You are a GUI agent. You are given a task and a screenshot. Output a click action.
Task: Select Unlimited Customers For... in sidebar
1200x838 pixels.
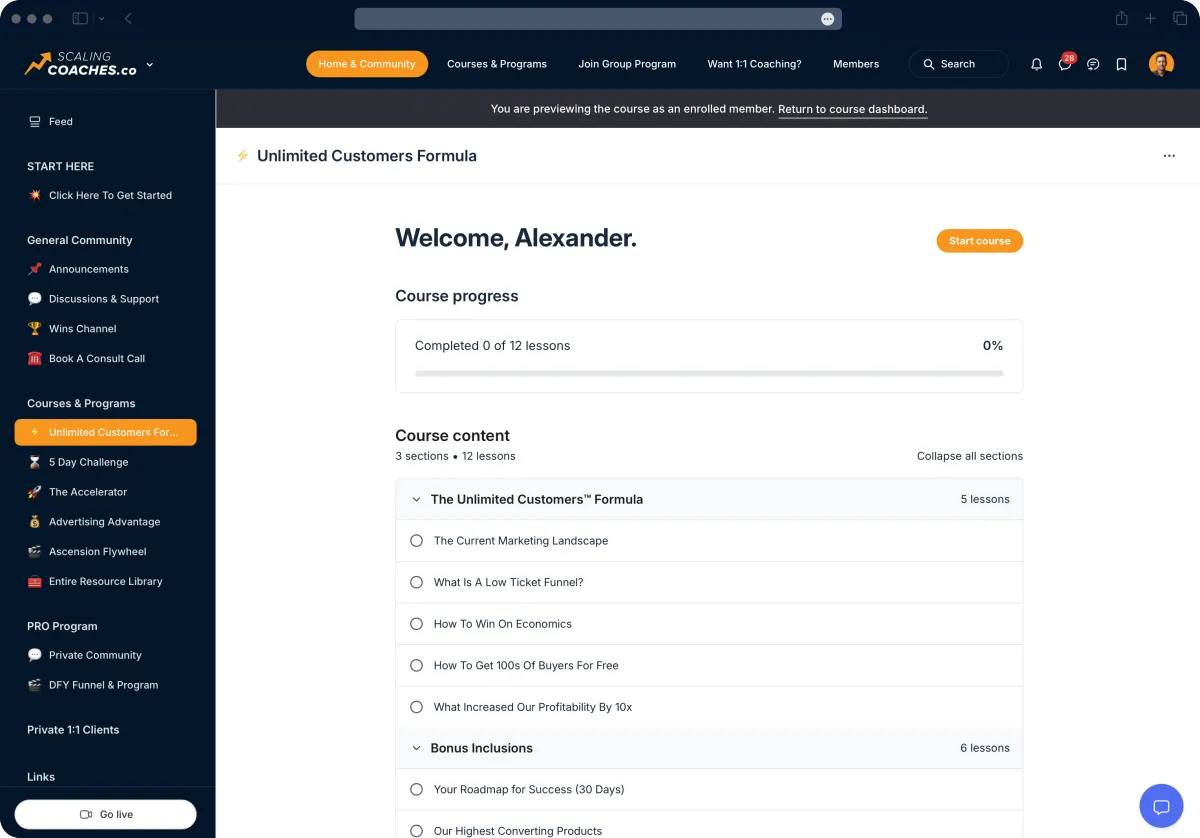(106, 432)
